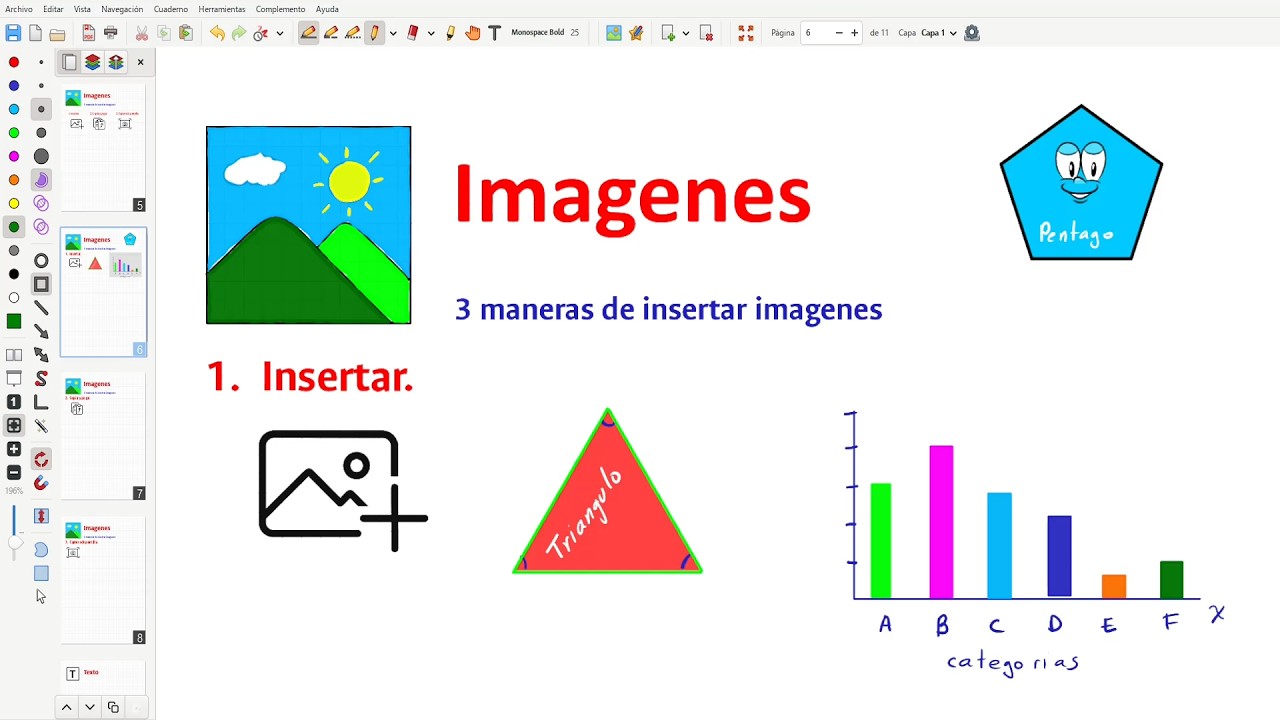Create a new document with the blank page icon
Image resolution: width=1280 pixels, height=720 pixels.
[x=35, y=33]
